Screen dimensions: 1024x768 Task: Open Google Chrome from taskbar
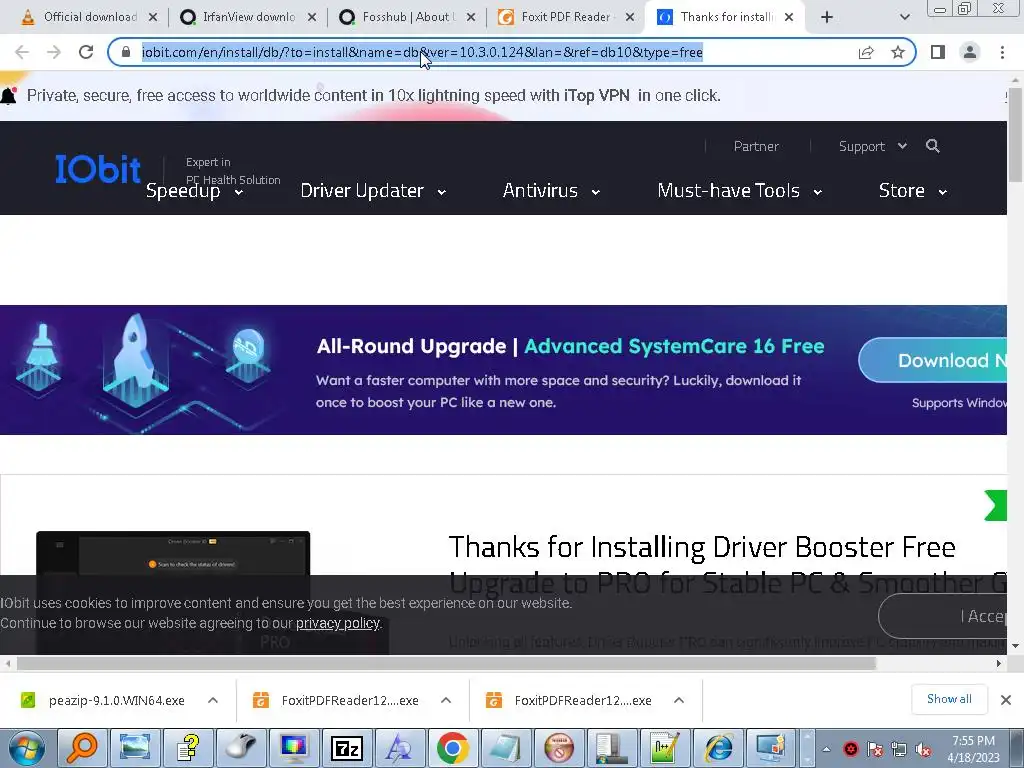point(453,748)
